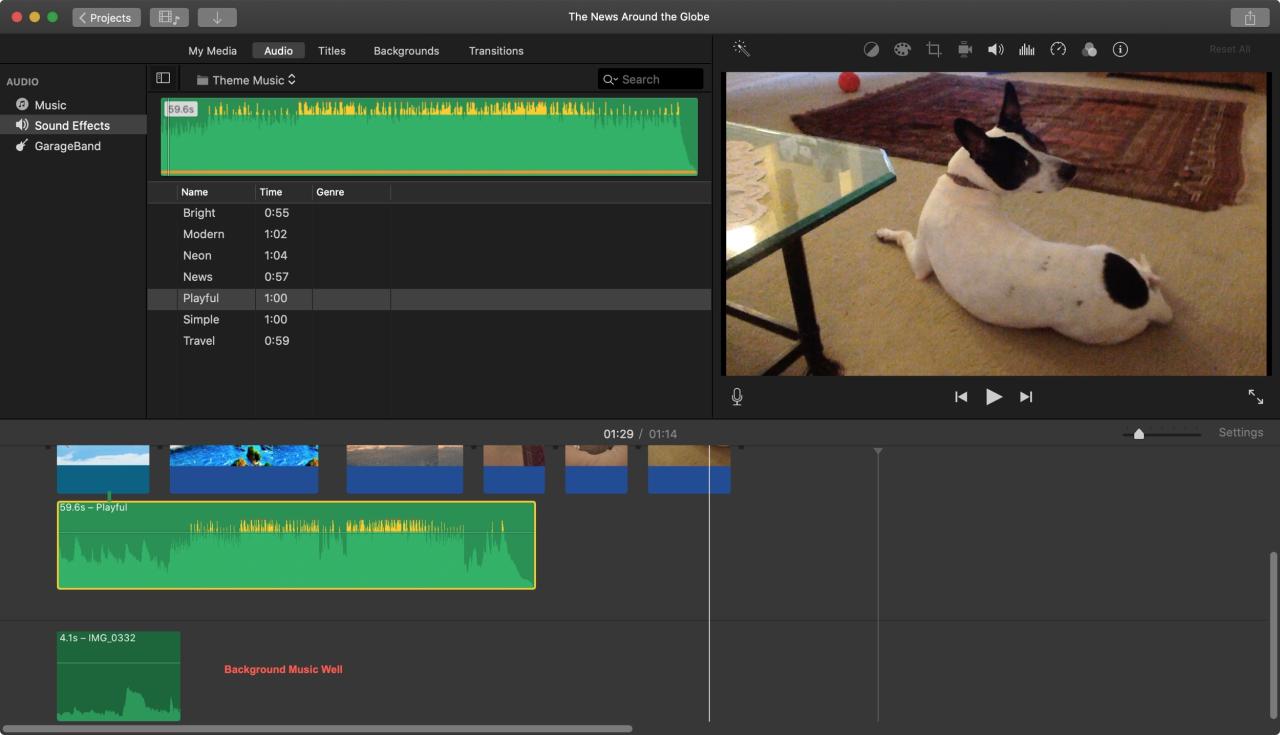Toggle fullscreen playback in the viewer
Viewport: 1280px width, 735px height.
coord(1255,397)
